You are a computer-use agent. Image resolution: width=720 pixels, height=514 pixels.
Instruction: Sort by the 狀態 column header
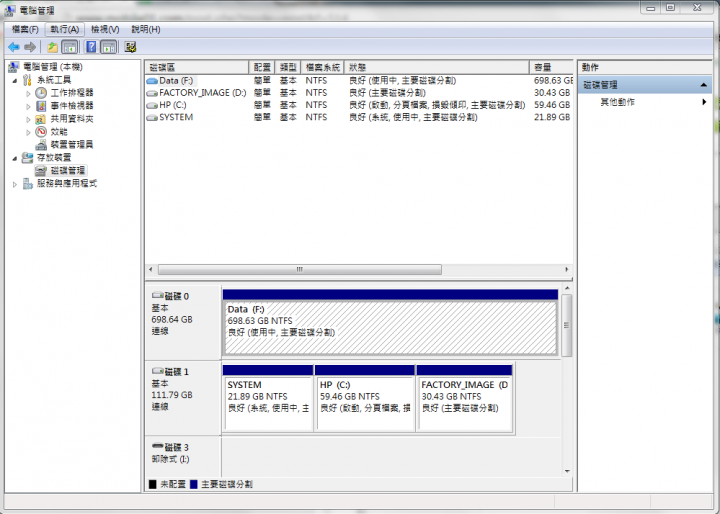[437, 68]
